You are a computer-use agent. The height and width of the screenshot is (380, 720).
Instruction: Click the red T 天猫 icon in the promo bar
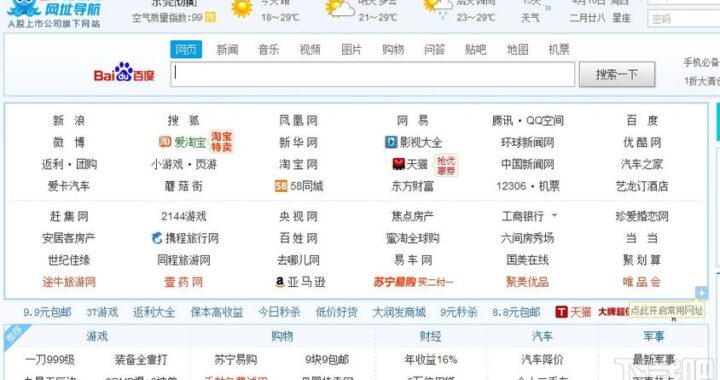click(561, 312)
